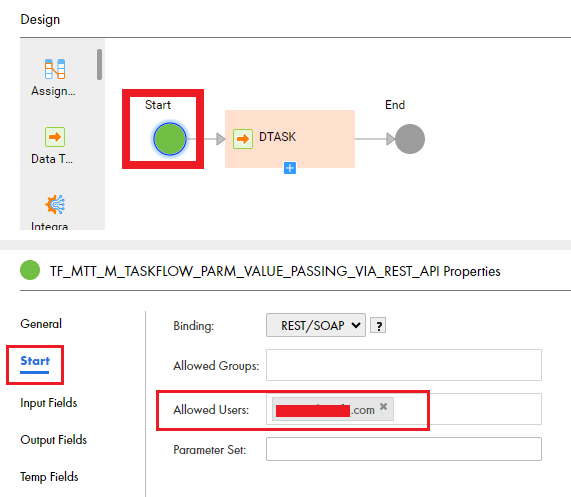Click the Allowed Users label

[211, 410]
